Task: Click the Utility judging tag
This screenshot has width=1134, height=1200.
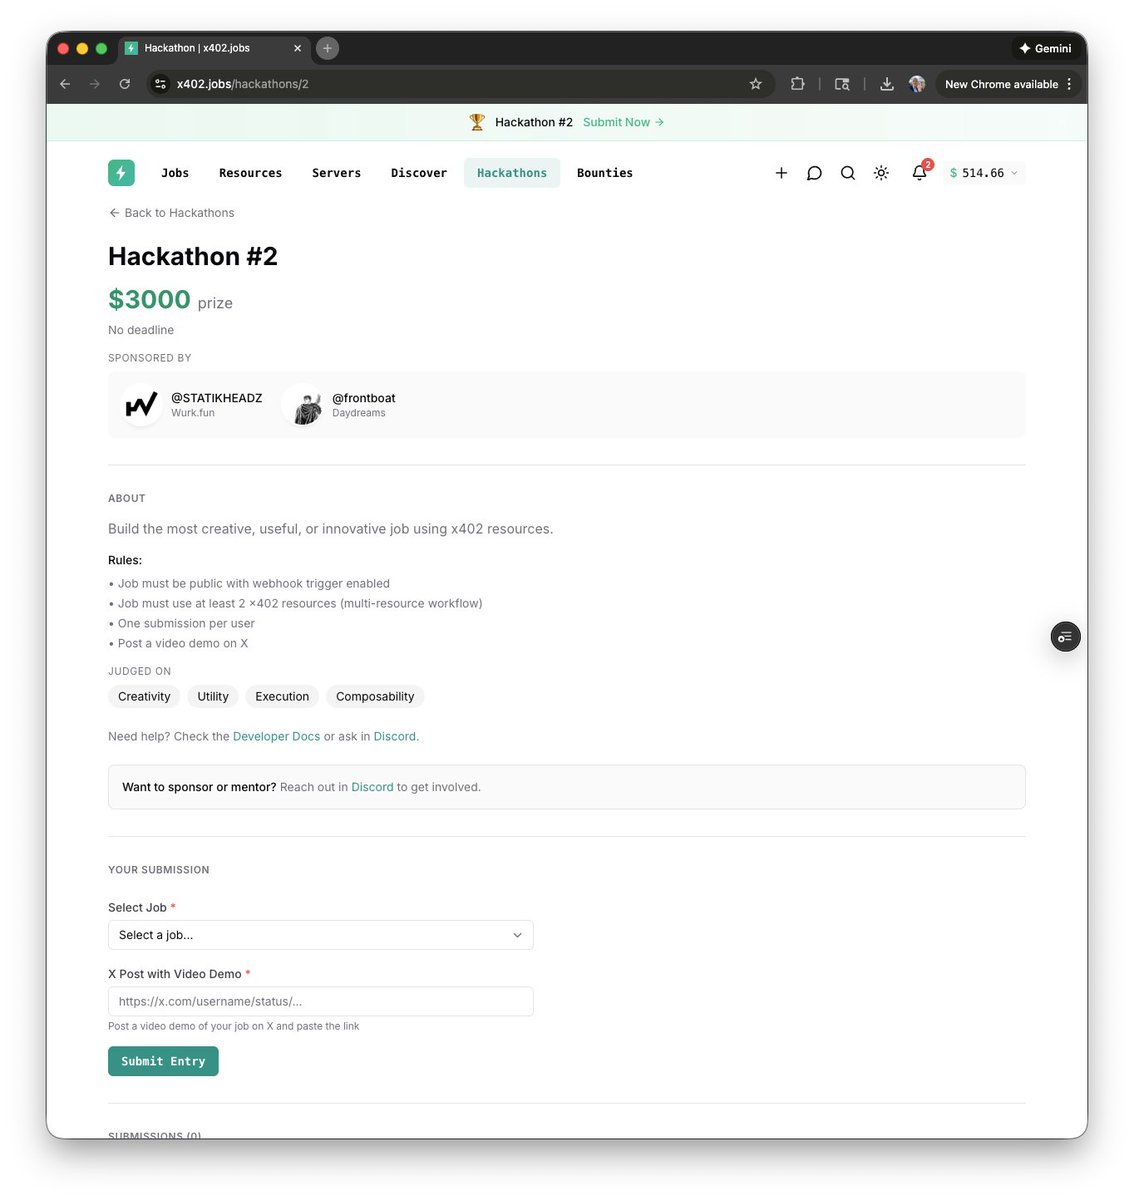Action: coord(213,697)
